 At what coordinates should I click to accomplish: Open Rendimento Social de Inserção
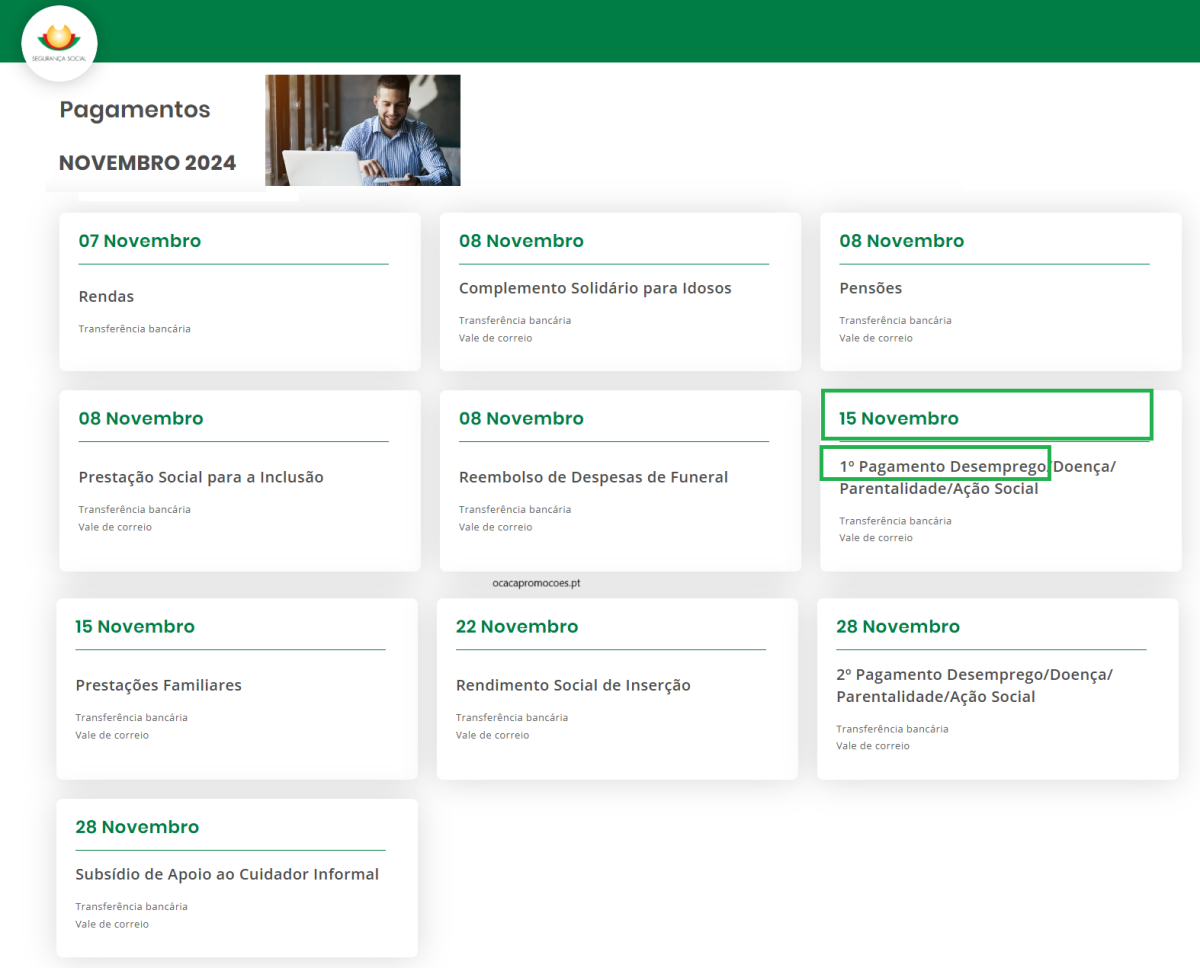click(573, 686)
